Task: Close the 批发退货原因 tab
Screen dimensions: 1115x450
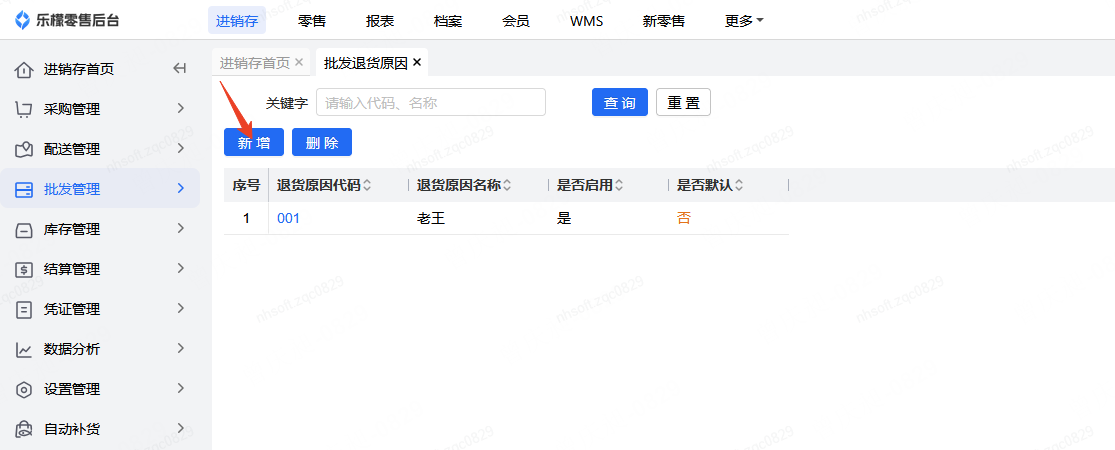Action: point(417,63)
